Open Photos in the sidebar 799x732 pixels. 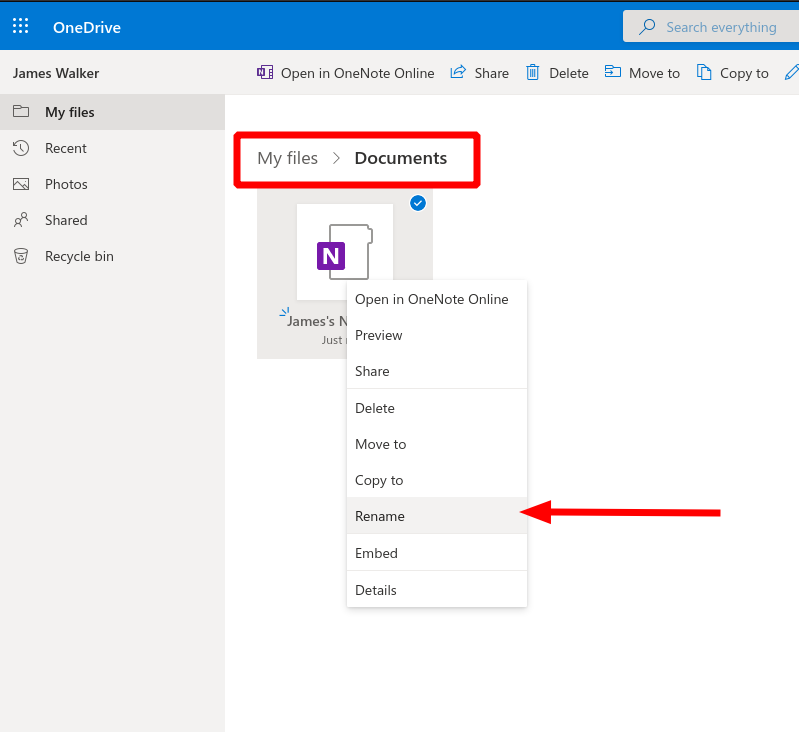click(112, 184)
